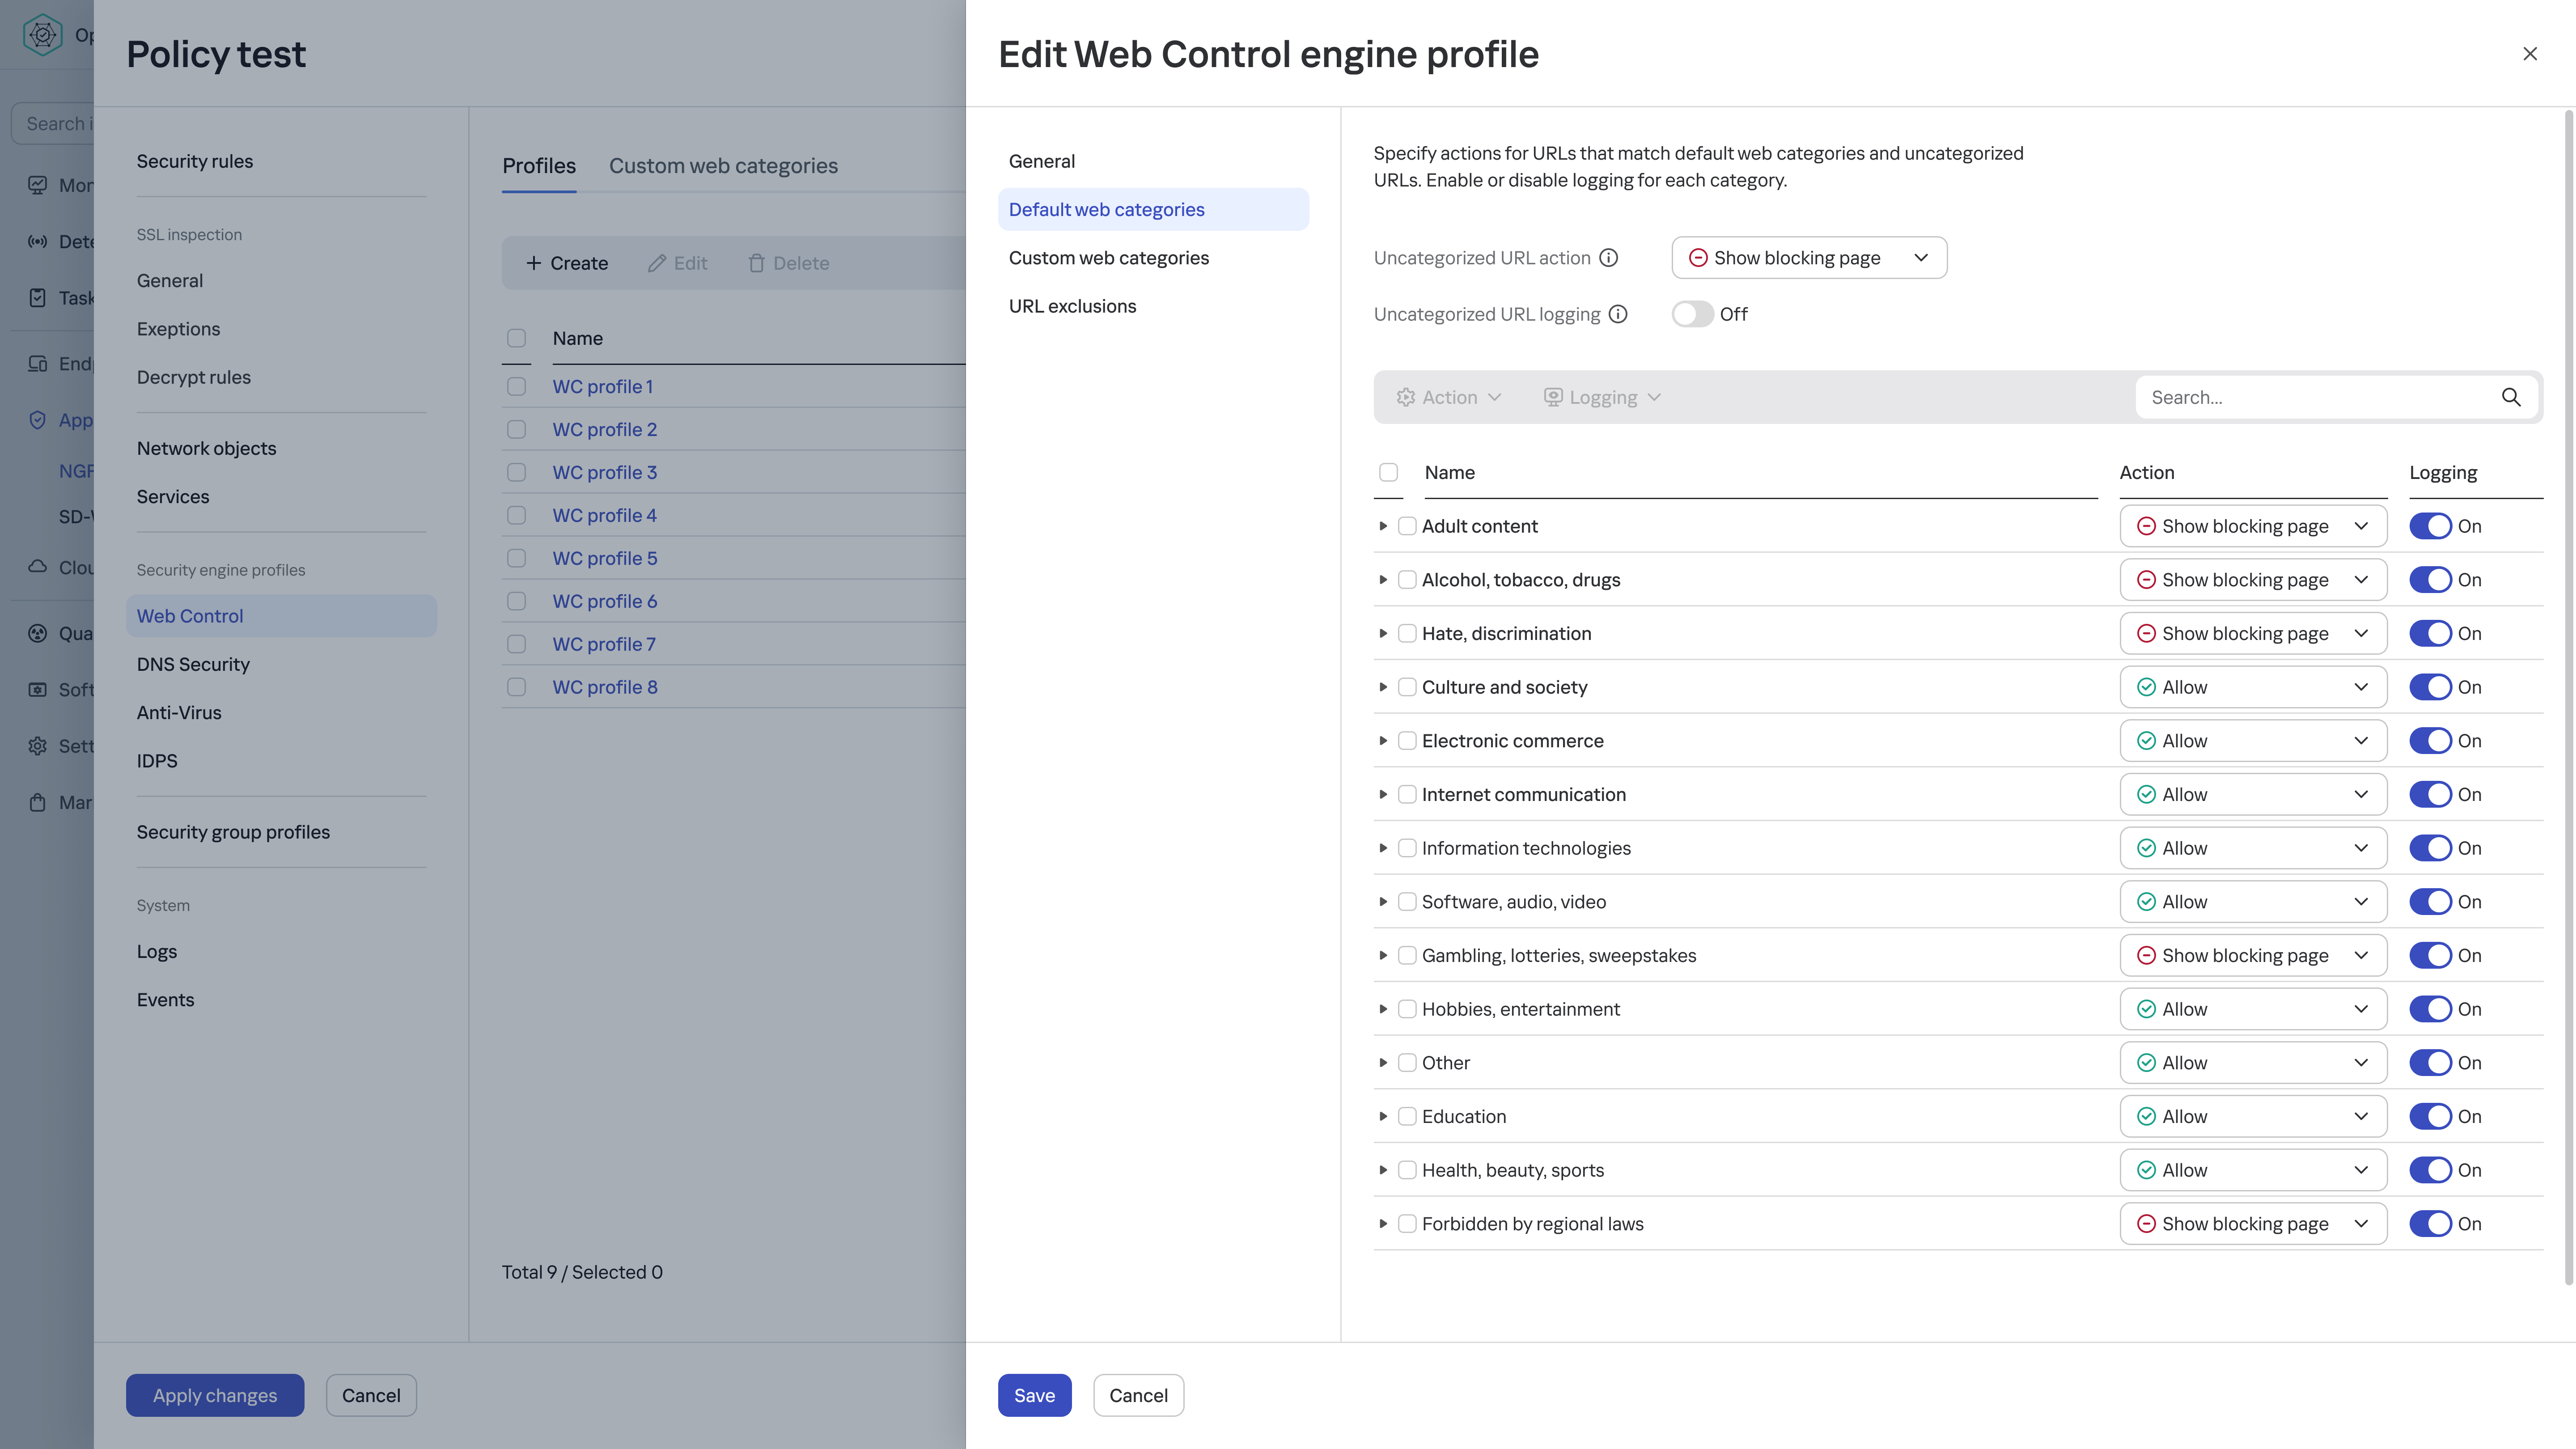Check the Gambling, lotteries, sweepstakes checkbox
2576x1449 pixels.
(1407, 955)
